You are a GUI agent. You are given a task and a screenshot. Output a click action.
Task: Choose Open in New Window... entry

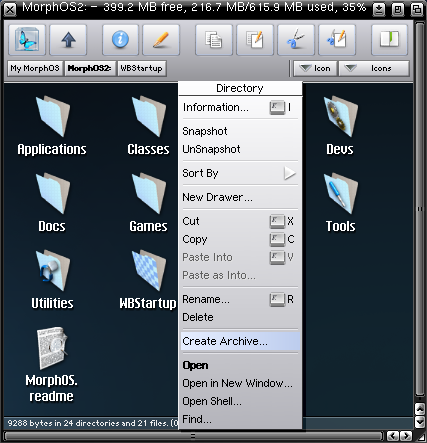[240, 383]
